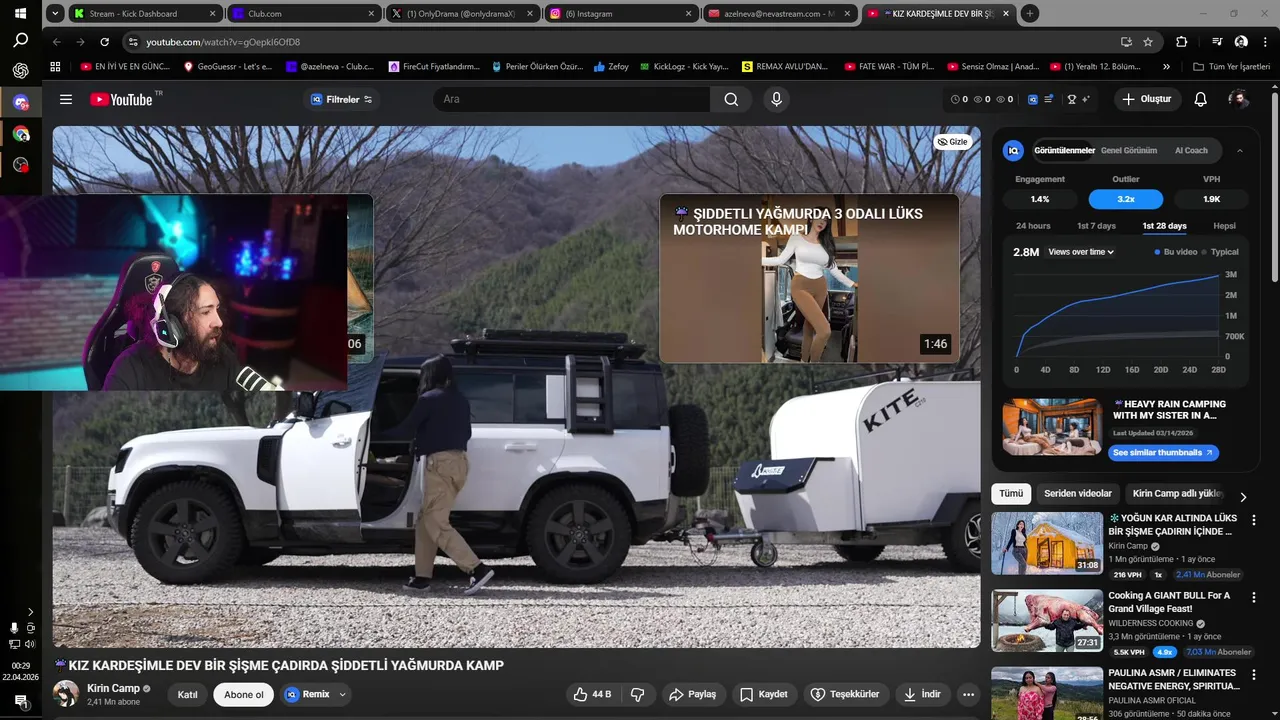Select the Outlier 3.2x metric pill
The height and width of the screenshot is (720, 1280).
coord(1126,199)
